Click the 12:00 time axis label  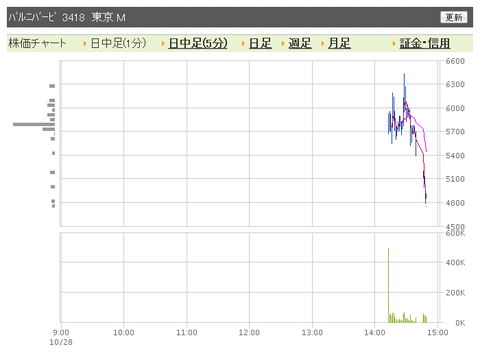[x=249, y=332]
